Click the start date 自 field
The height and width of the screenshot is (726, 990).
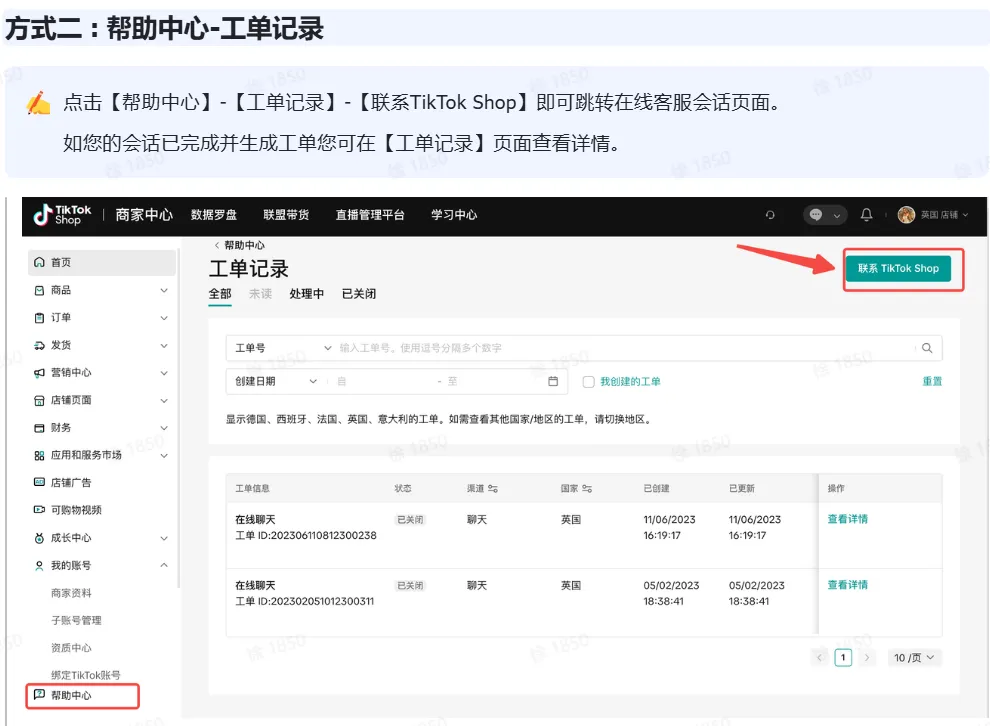point(383,381)
